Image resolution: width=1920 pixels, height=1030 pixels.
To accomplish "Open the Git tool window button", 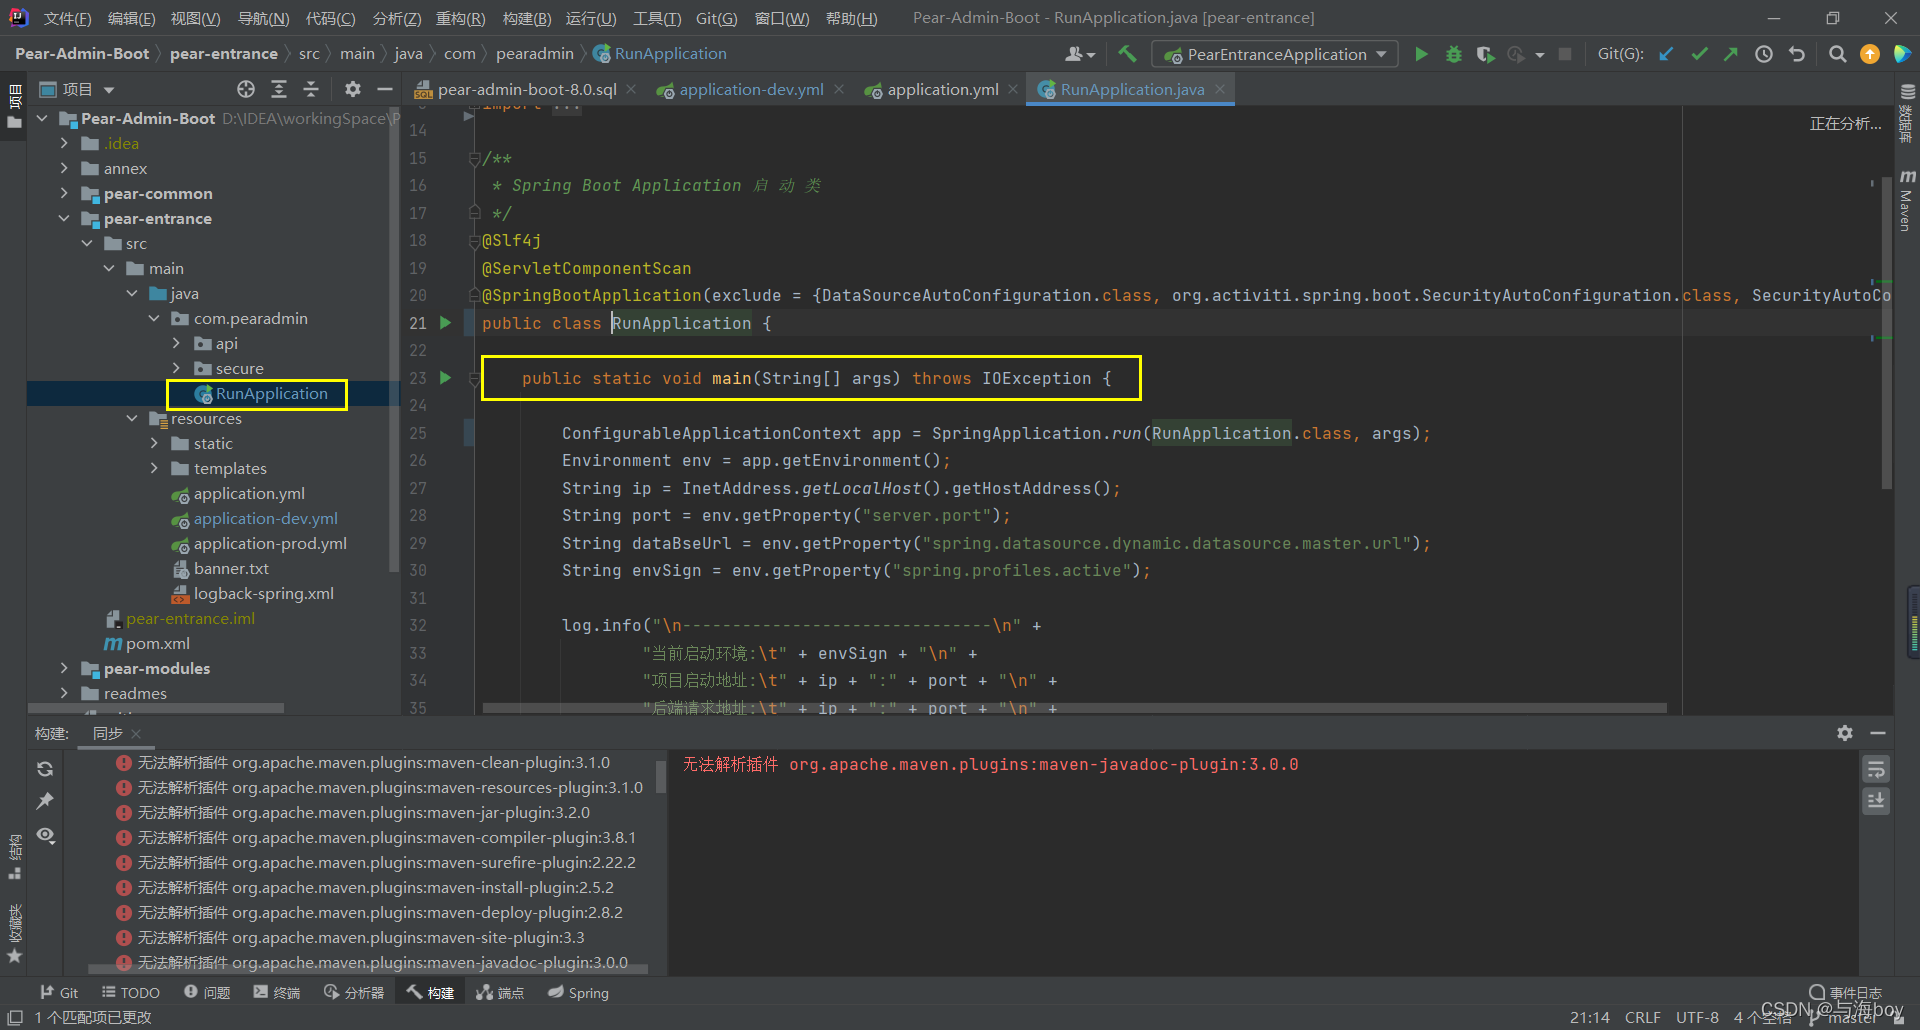I will coord(59,992).
